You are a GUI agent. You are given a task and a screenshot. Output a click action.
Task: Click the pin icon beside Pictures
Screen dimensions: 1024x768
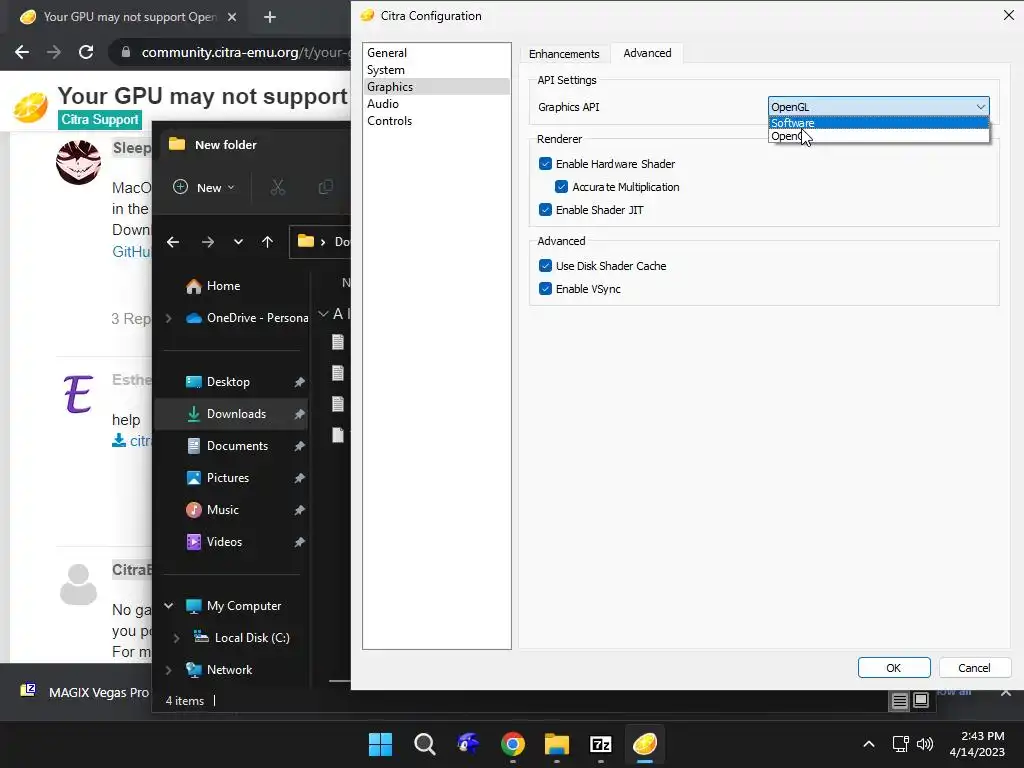pyautogui.click(x=299, y=478)
